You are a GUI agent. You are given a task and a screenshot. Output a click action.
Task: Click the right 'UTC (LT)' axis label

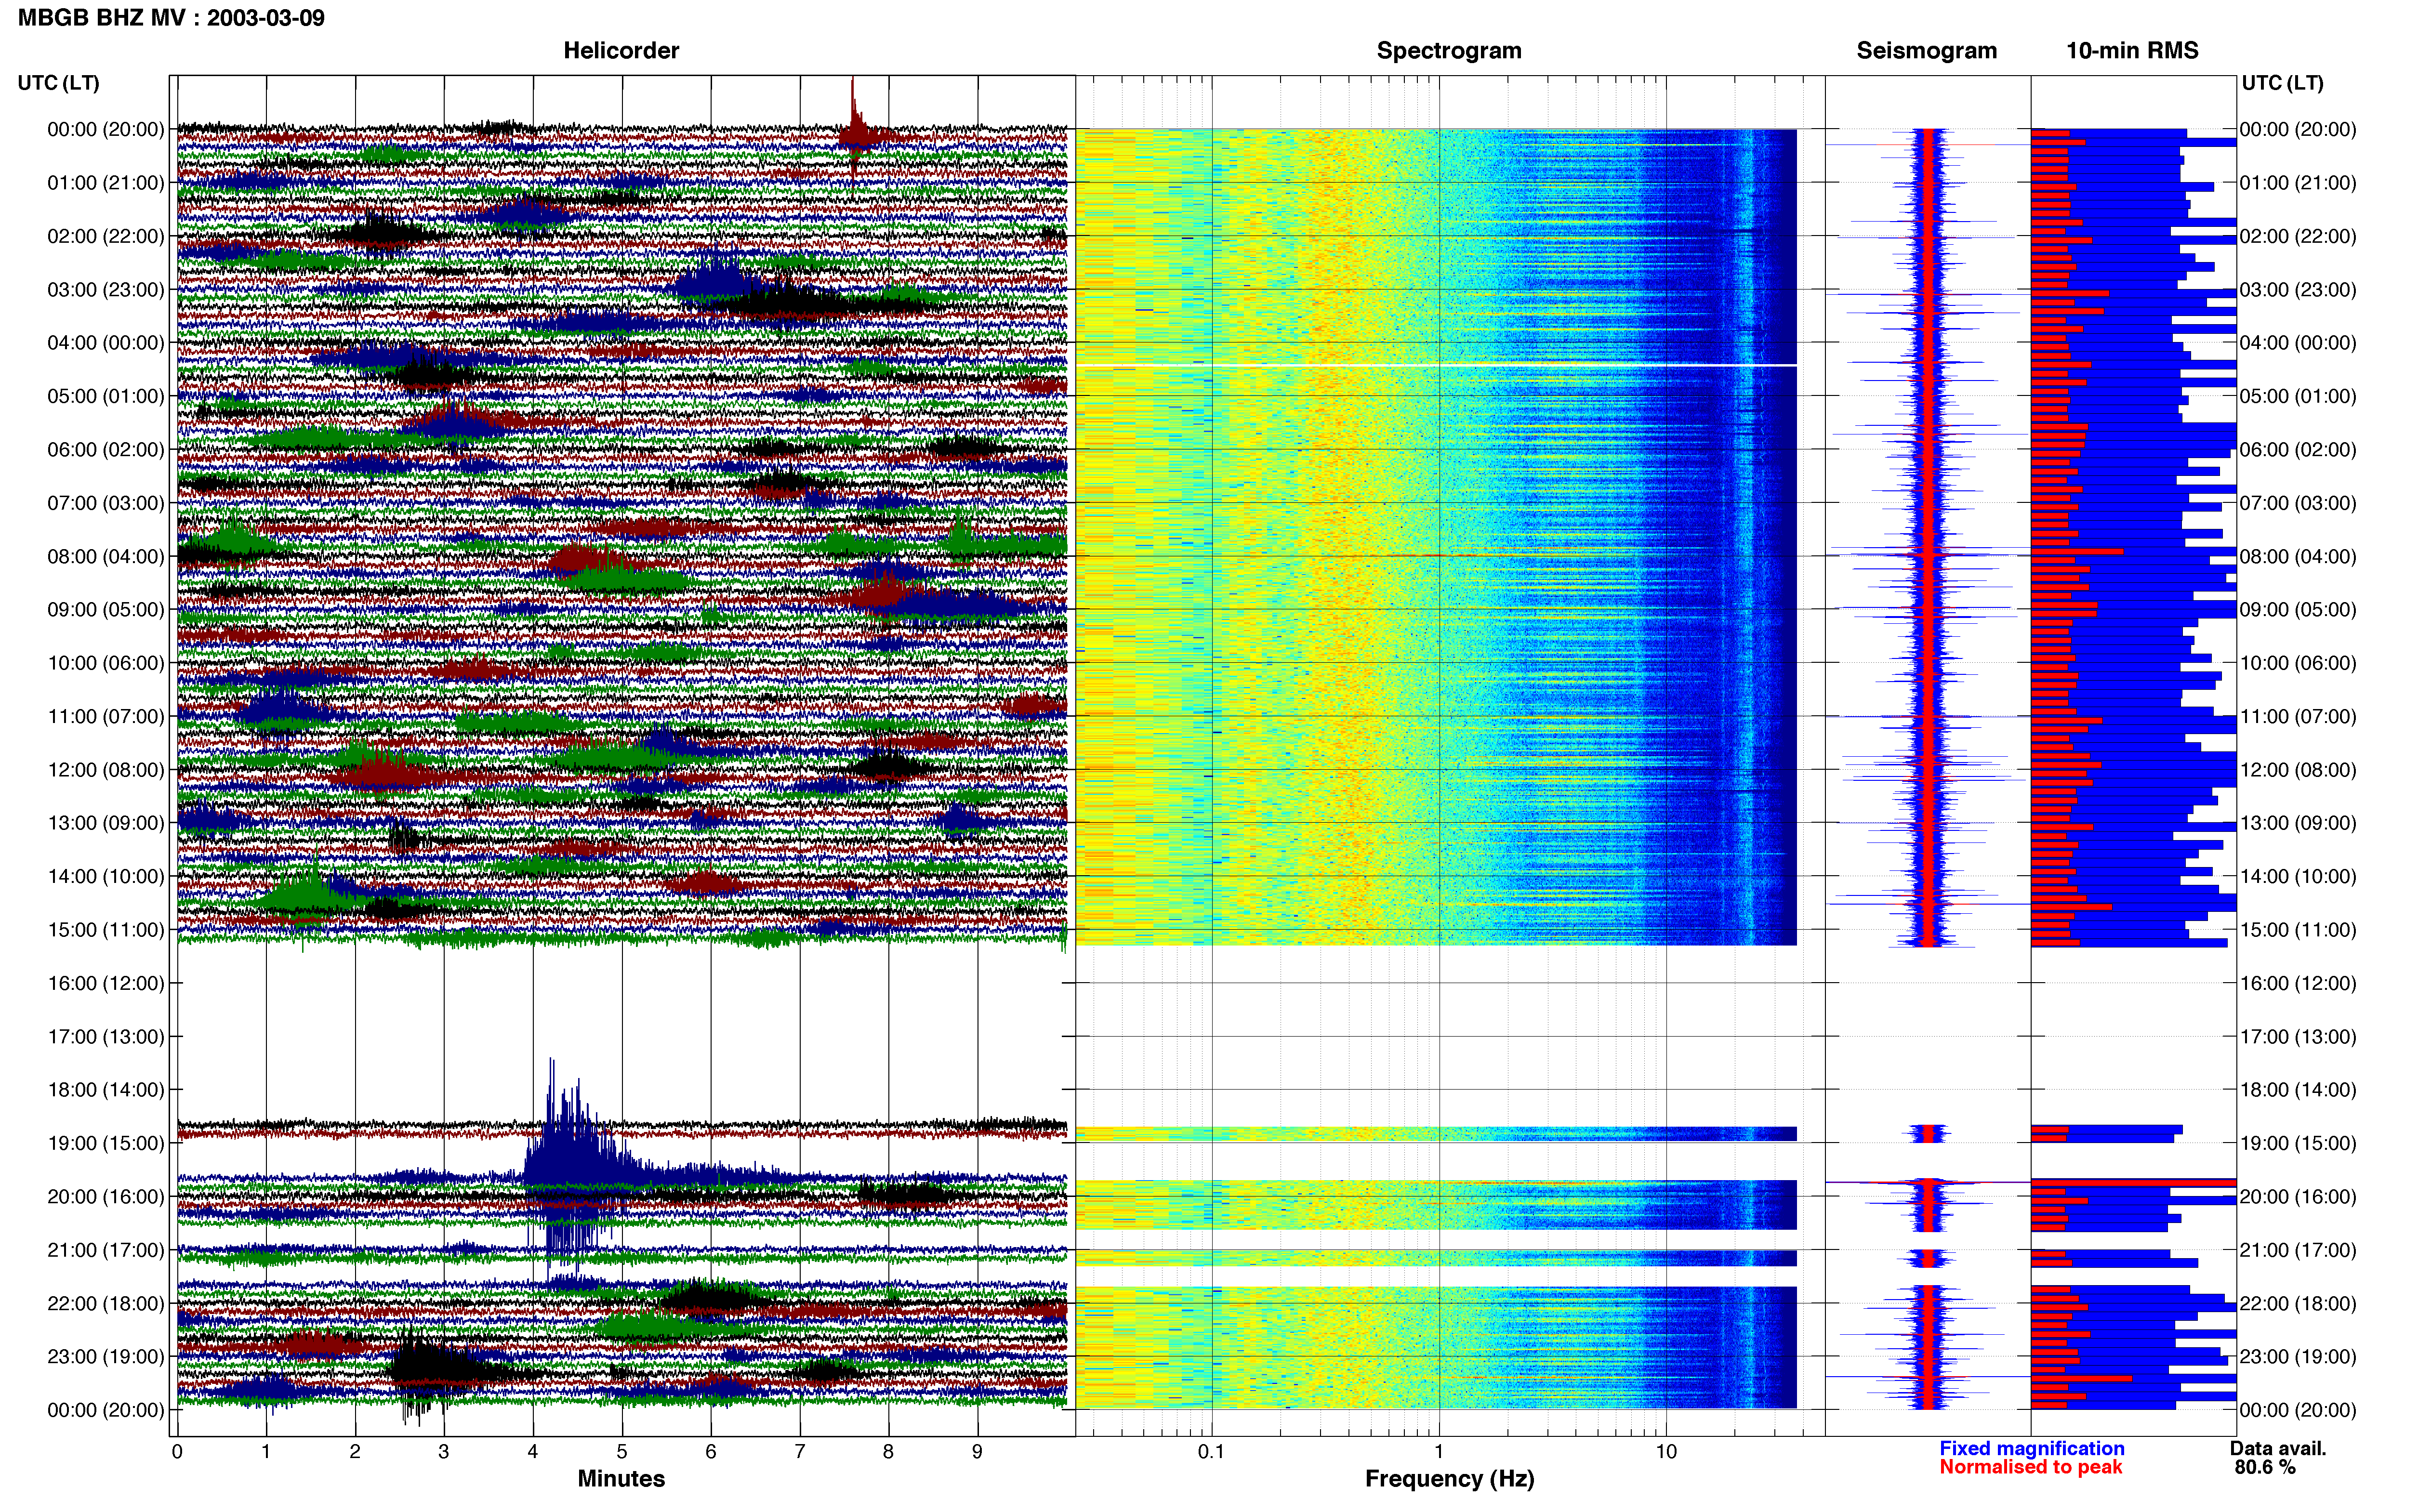coord(2282,83)
